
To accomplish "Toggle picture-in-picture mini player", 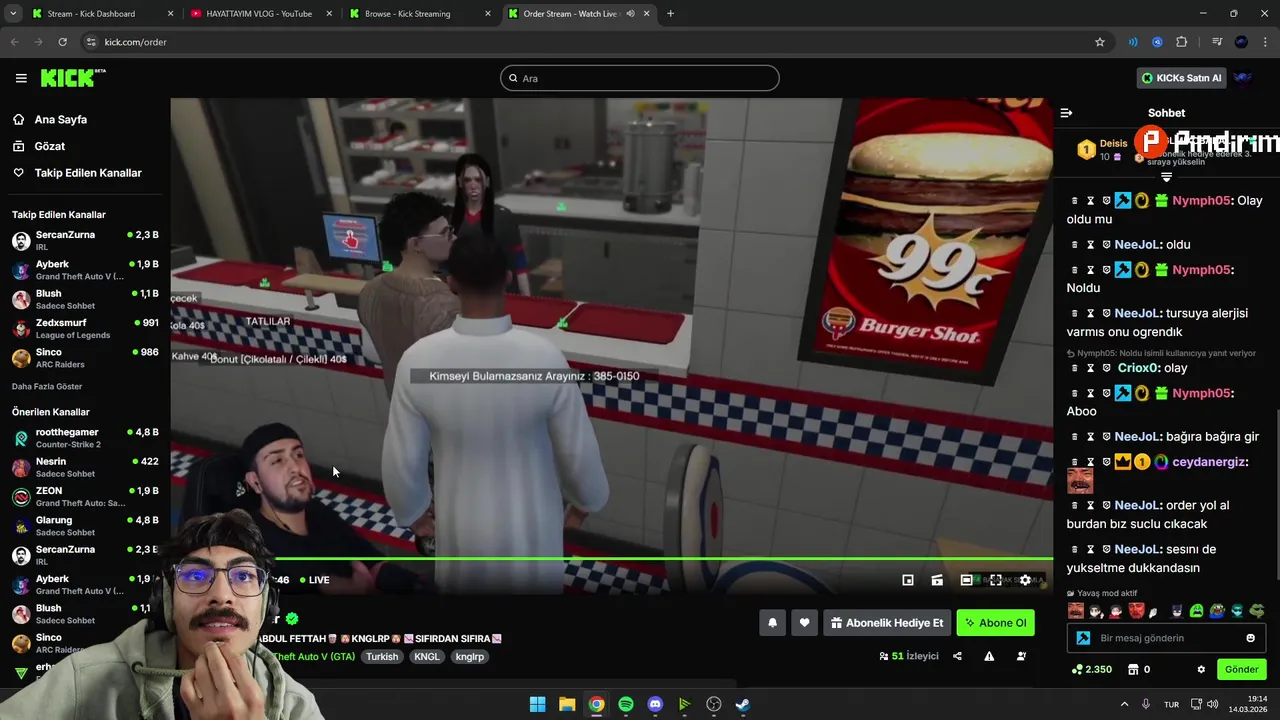I will pyautogui.click(x=908, y=580).
